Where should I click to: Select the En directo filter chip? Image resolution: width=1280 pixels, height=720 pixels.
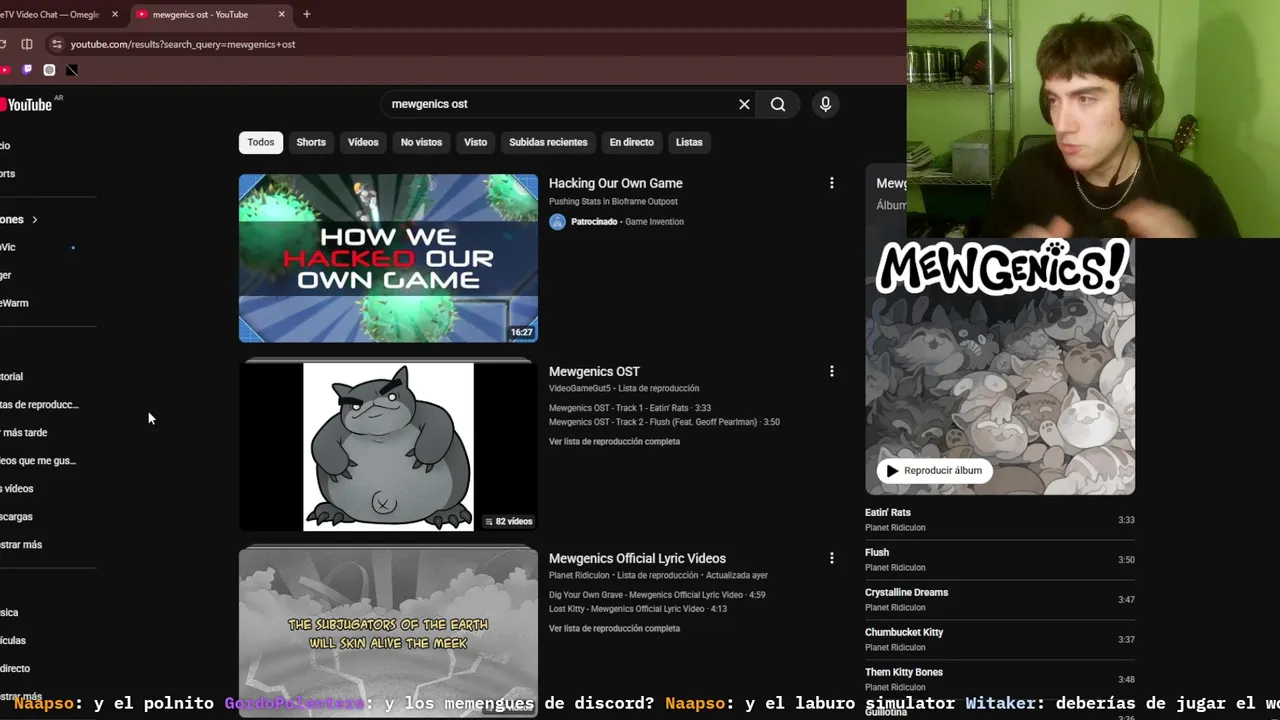632,142
